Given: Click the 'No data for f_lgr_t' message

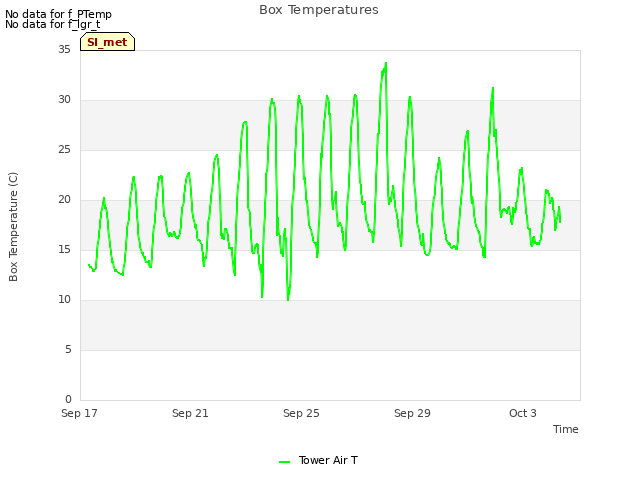Looking at the screenshot, I should (x=52, y=24).
